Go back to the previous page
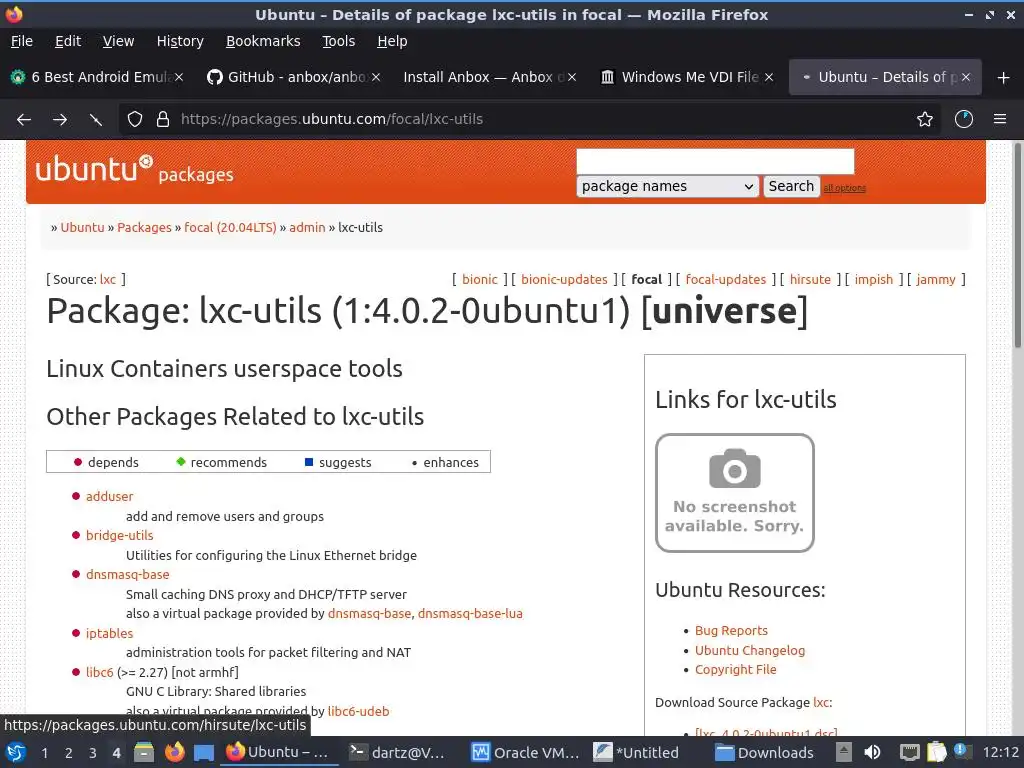1024x768 pixels. tap(24, 120)
